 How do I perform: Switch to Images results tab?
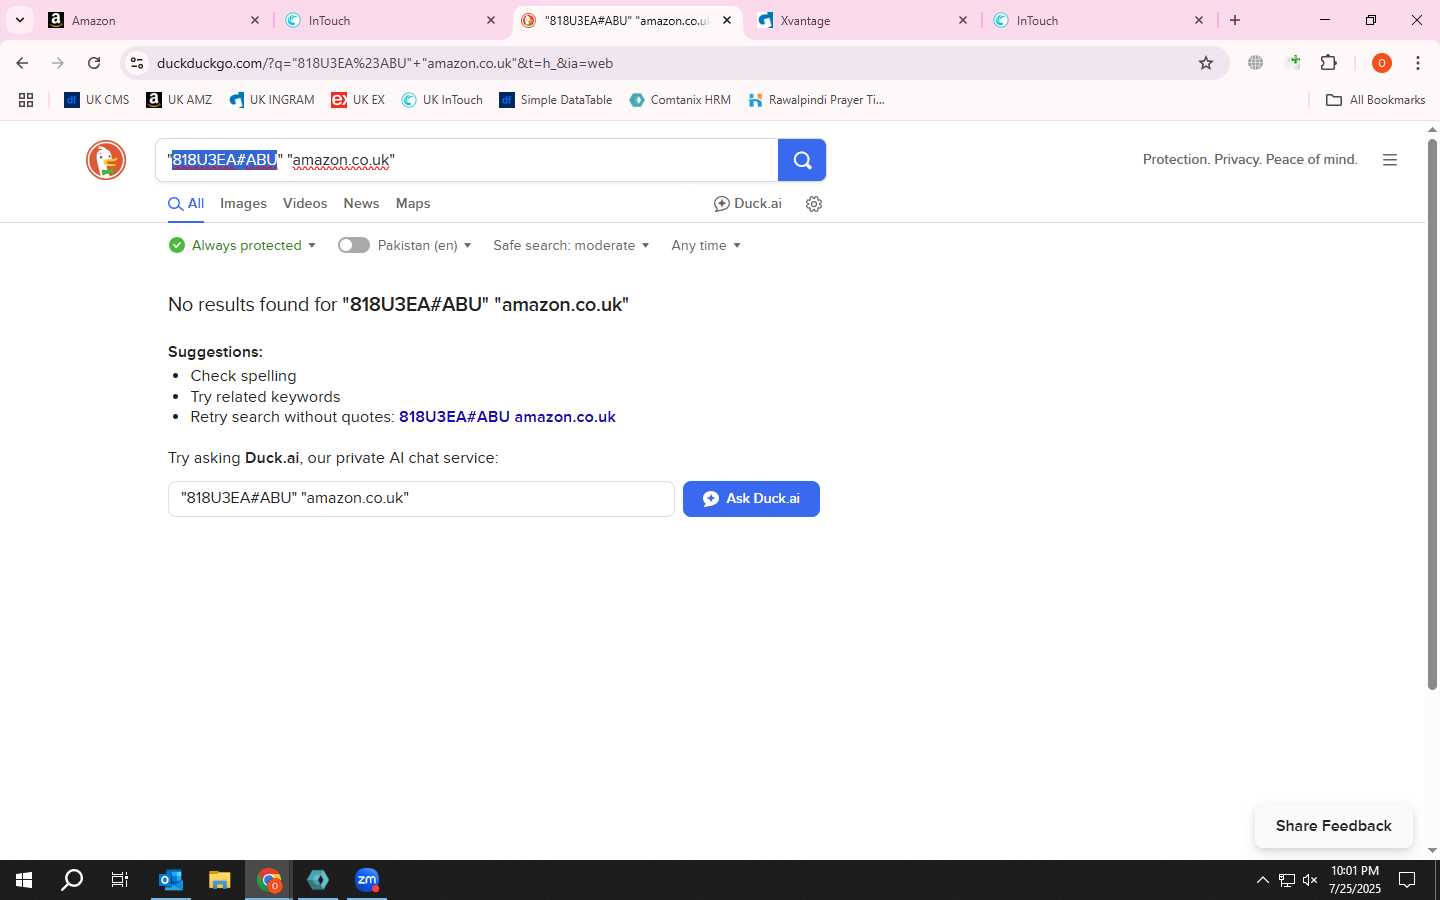243,204
